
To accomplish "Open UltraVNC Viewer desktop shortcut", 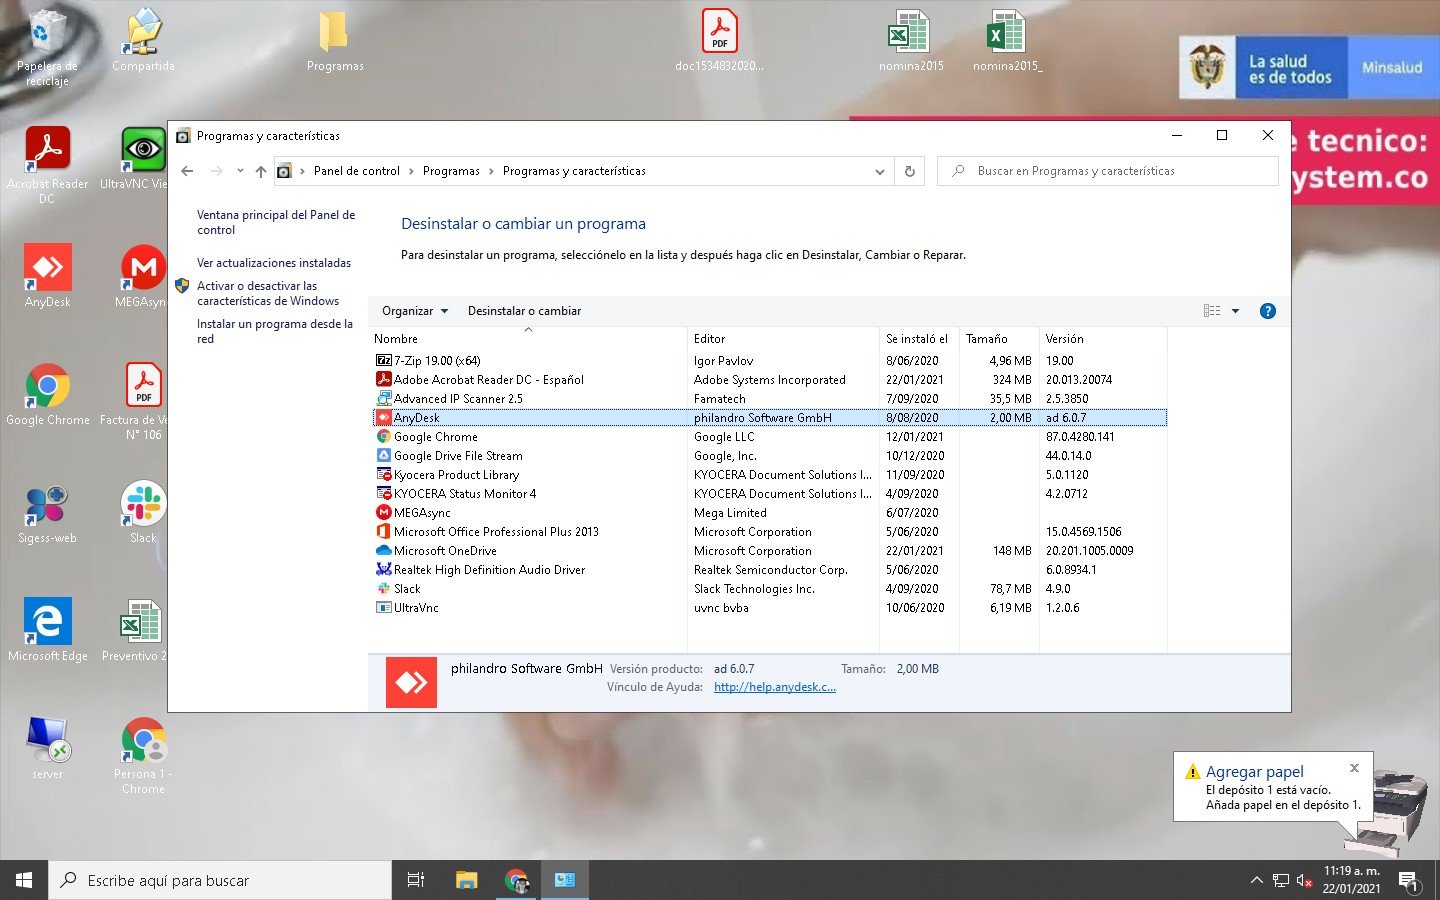I will 143,158.
